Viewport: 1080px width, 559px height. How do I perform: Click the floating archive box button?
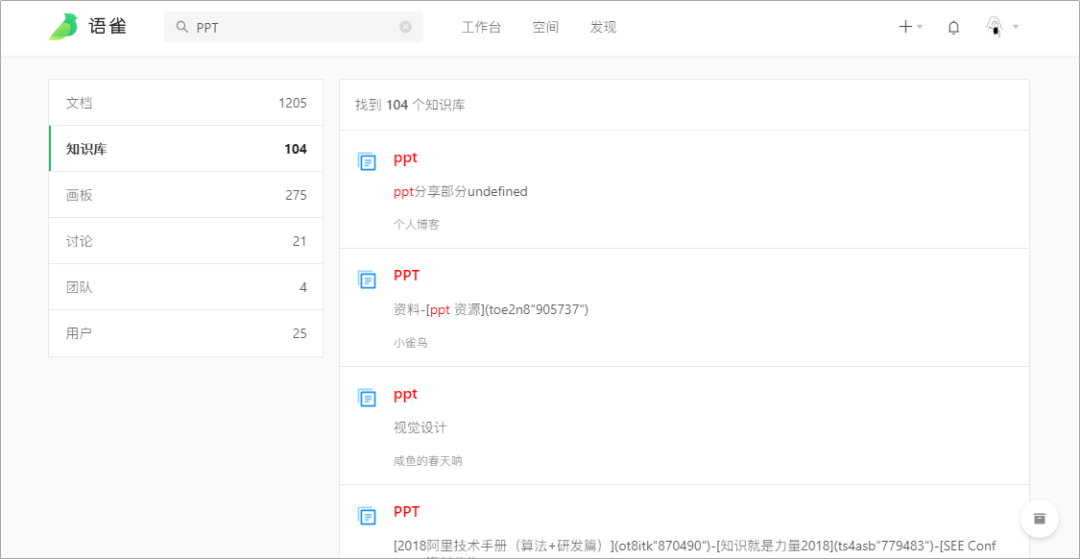click(1039, 518)
